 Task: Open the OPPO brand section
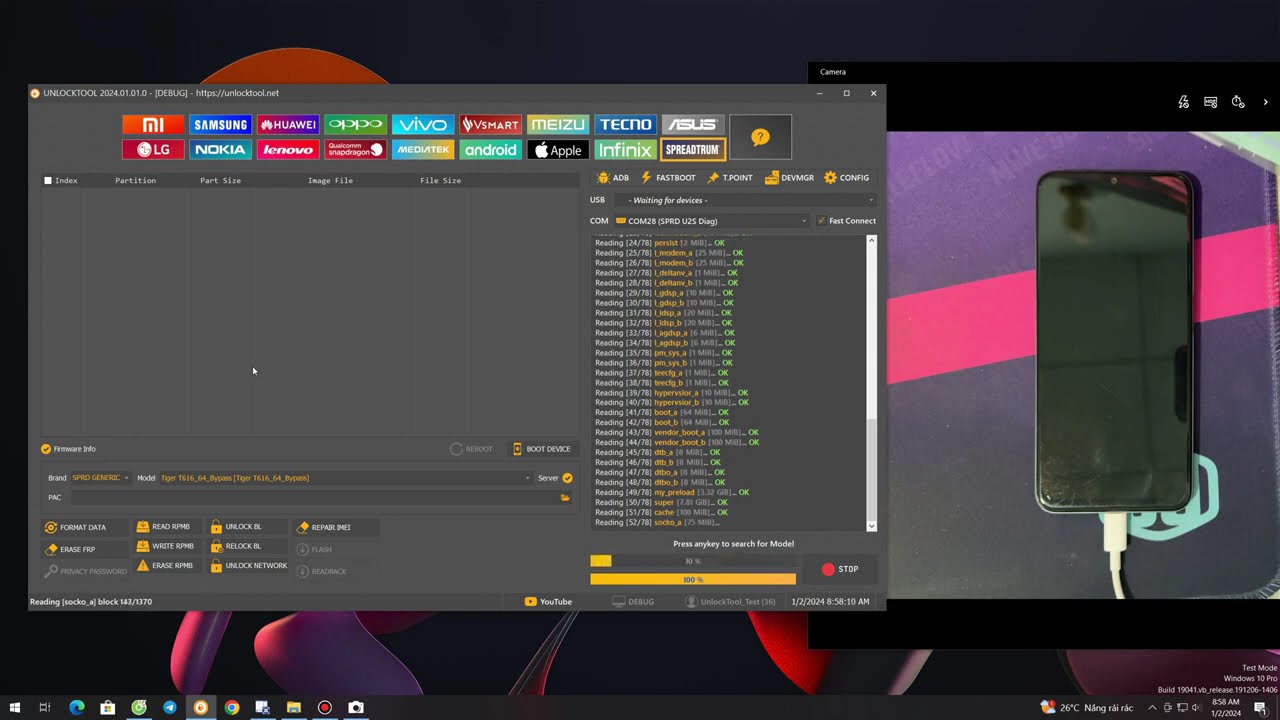355,125
